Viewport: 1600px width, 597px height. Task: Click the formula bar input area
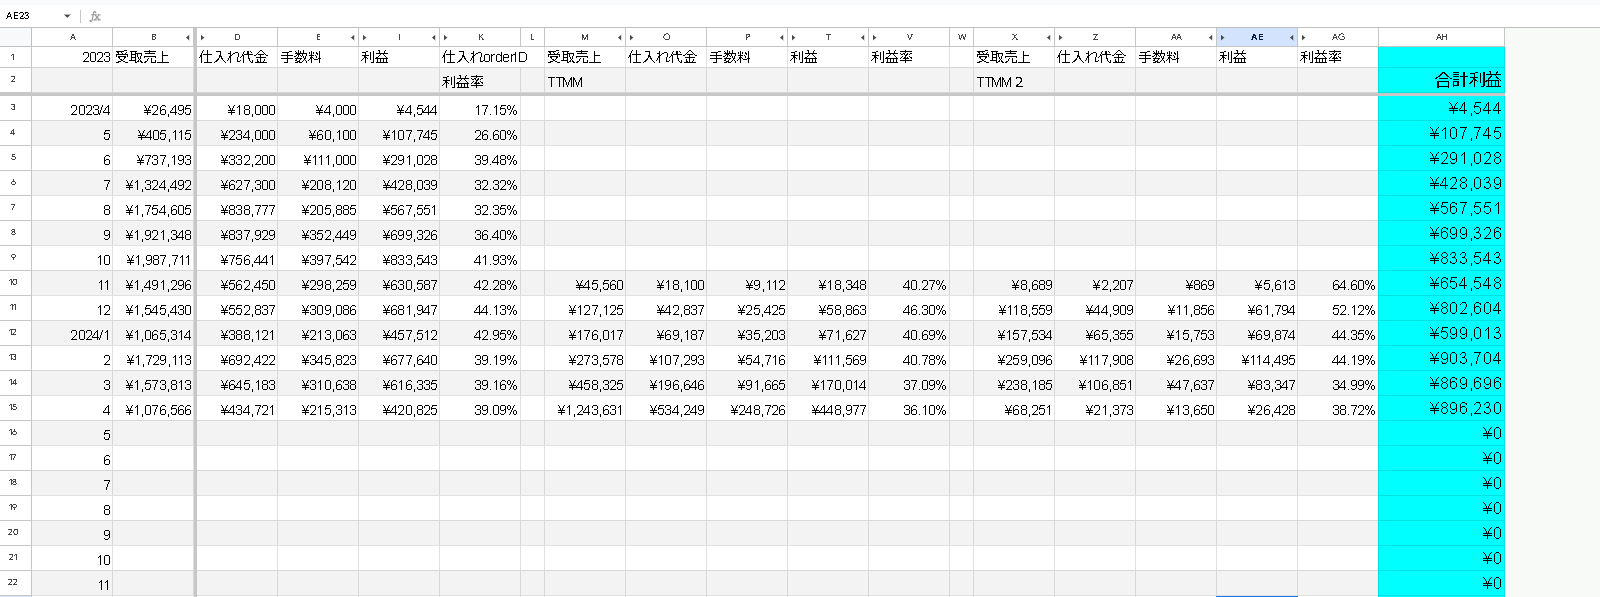[850, 16]
